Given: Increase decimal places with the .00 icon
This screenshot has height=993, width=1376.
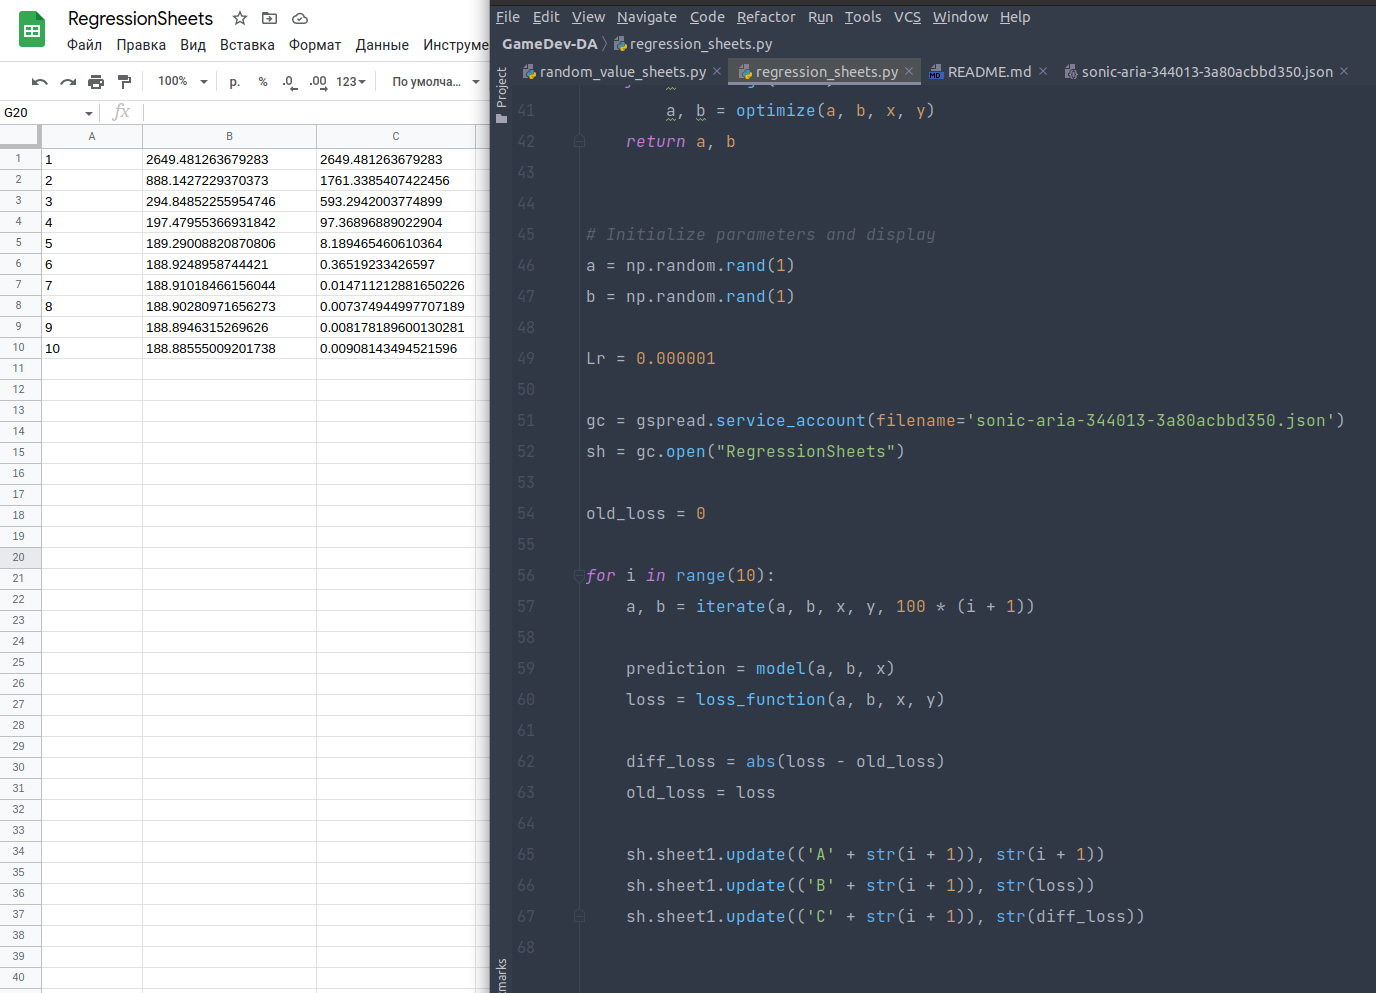Looking at the screenshot, I should coord(316,81).
